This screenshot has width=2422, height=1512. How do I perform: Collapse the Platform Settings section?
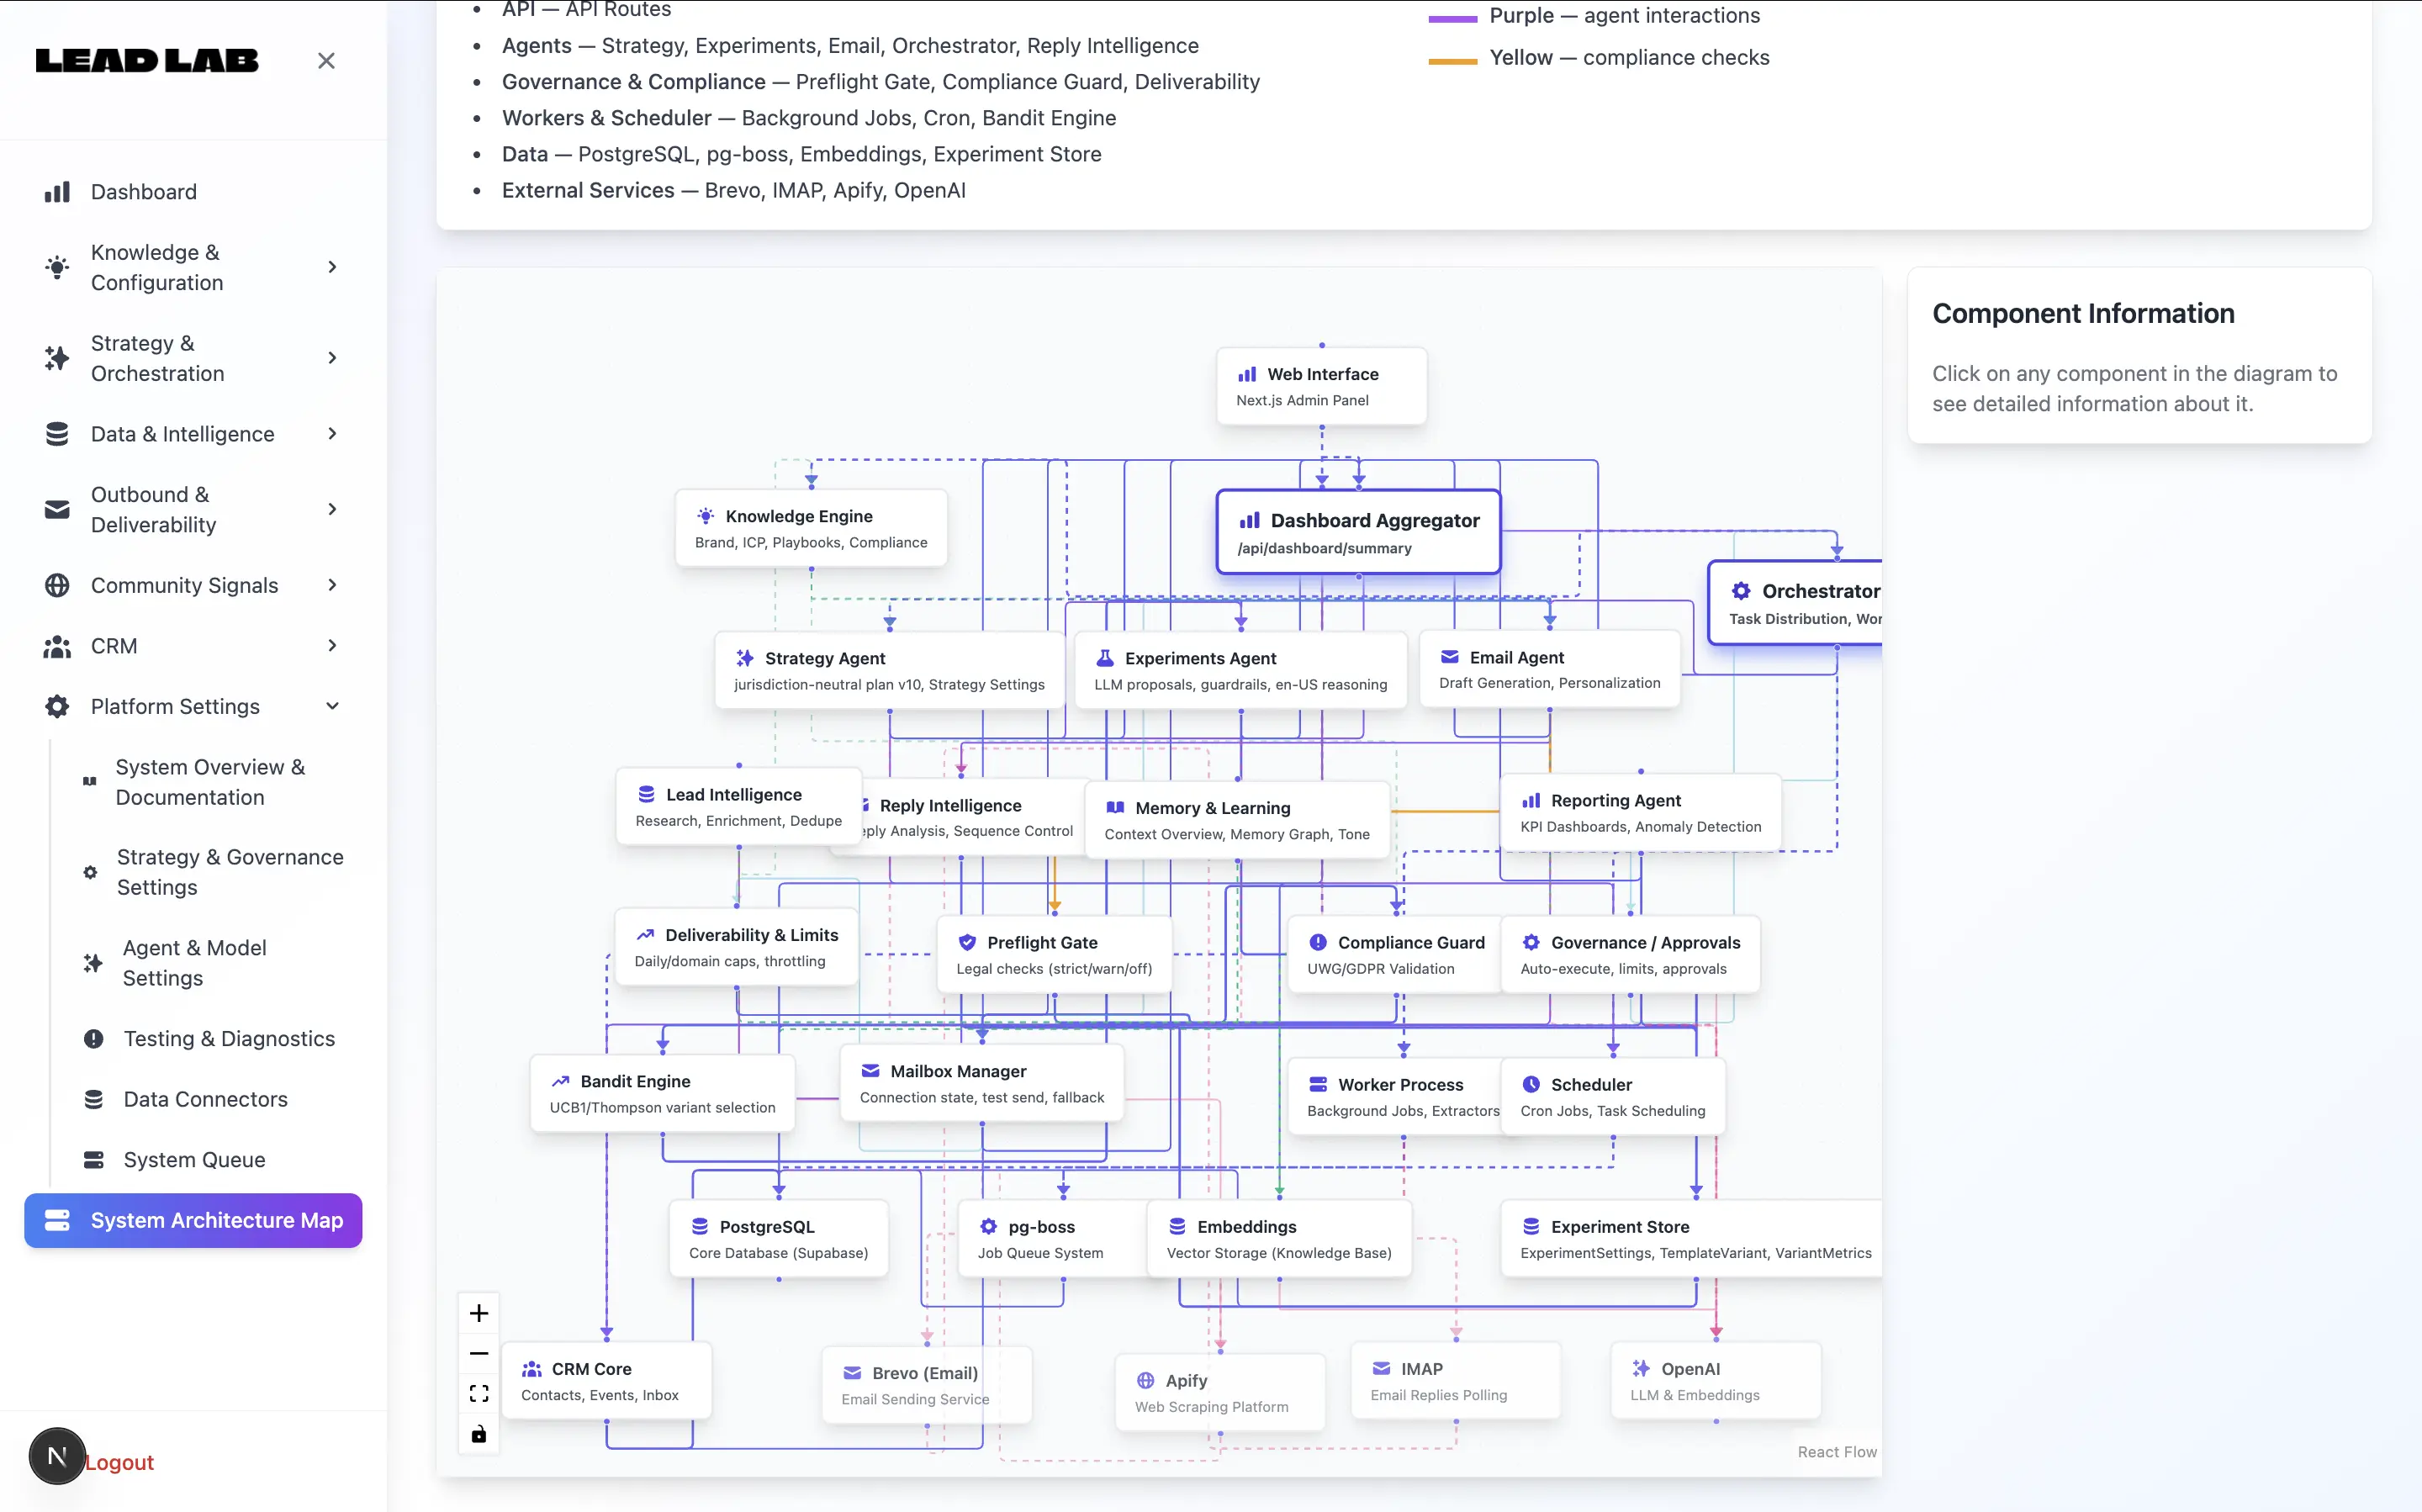click(x=332, y=706)
